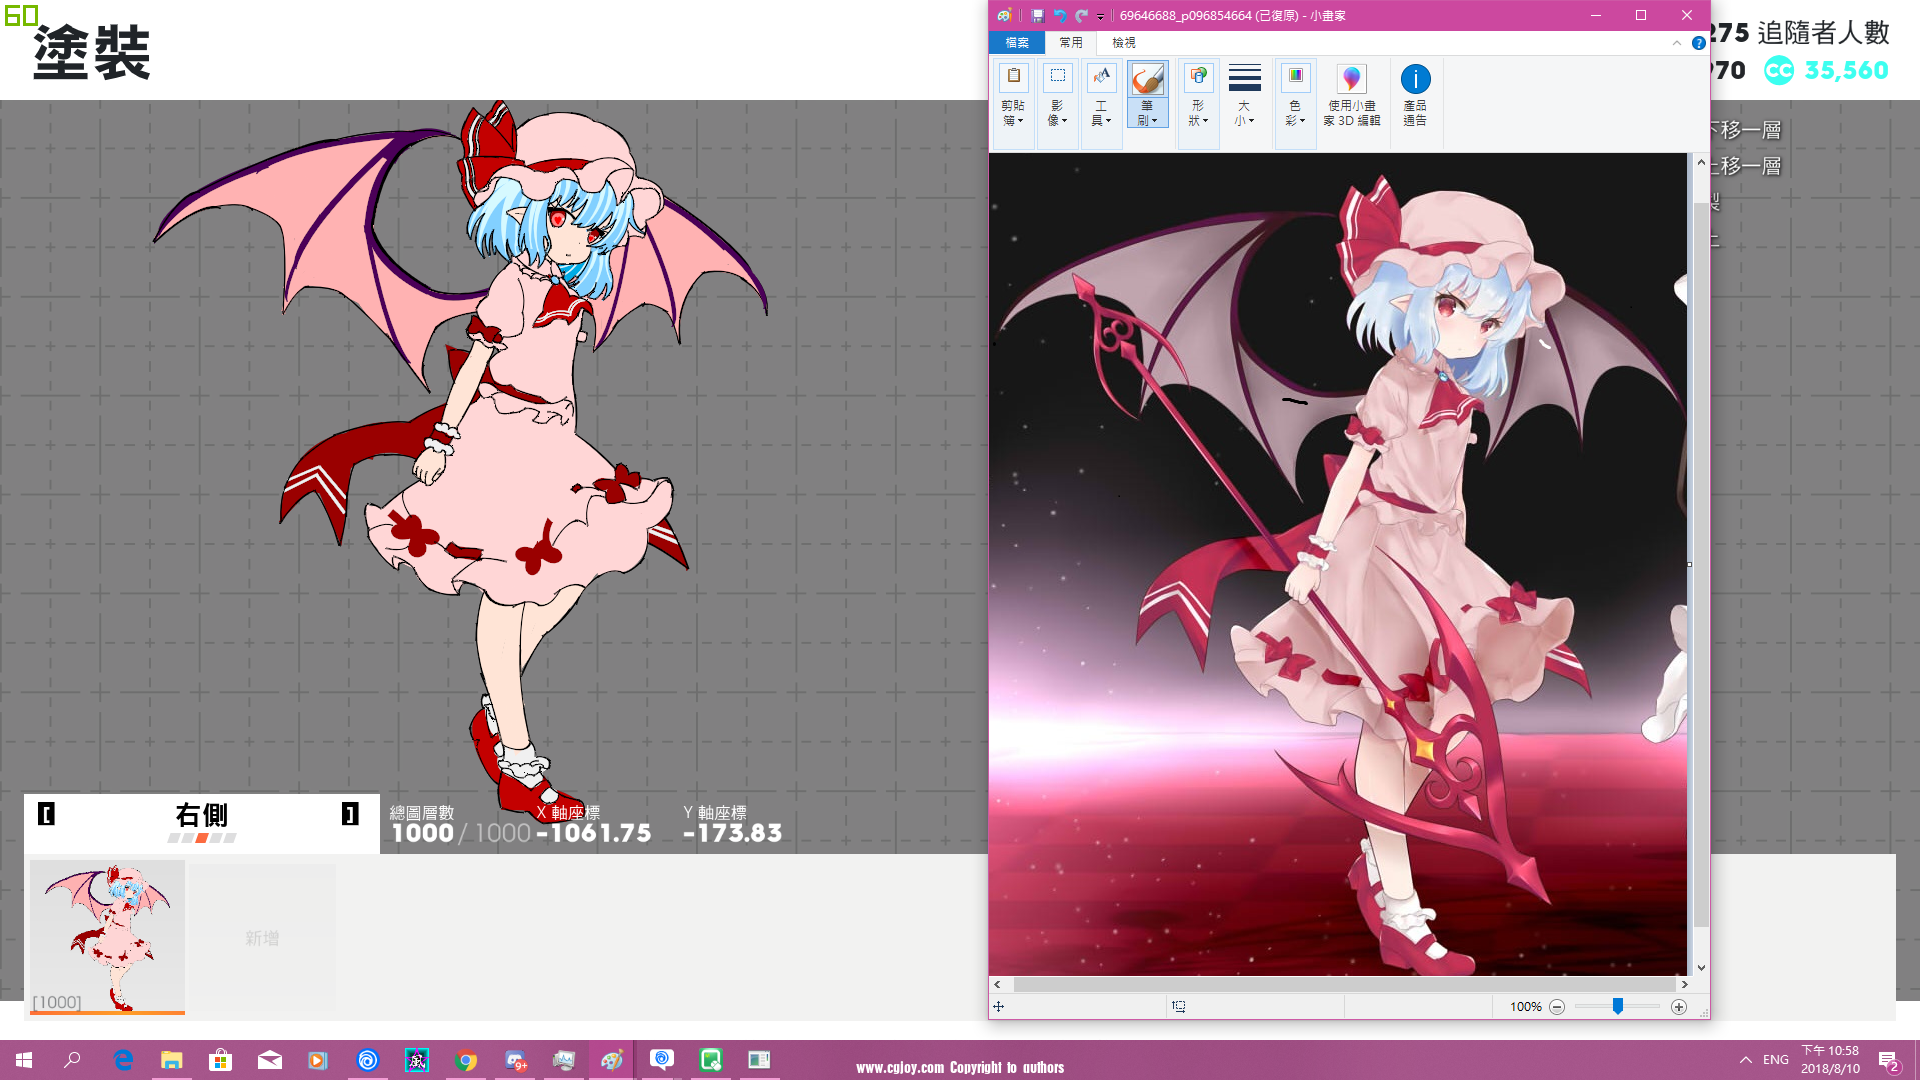Click the zoom slider handle in Paint's status bar
Image resolution: width=1920 pixels, height=1080 pixels.
pyautogui.click(x=1617, y=1006)
